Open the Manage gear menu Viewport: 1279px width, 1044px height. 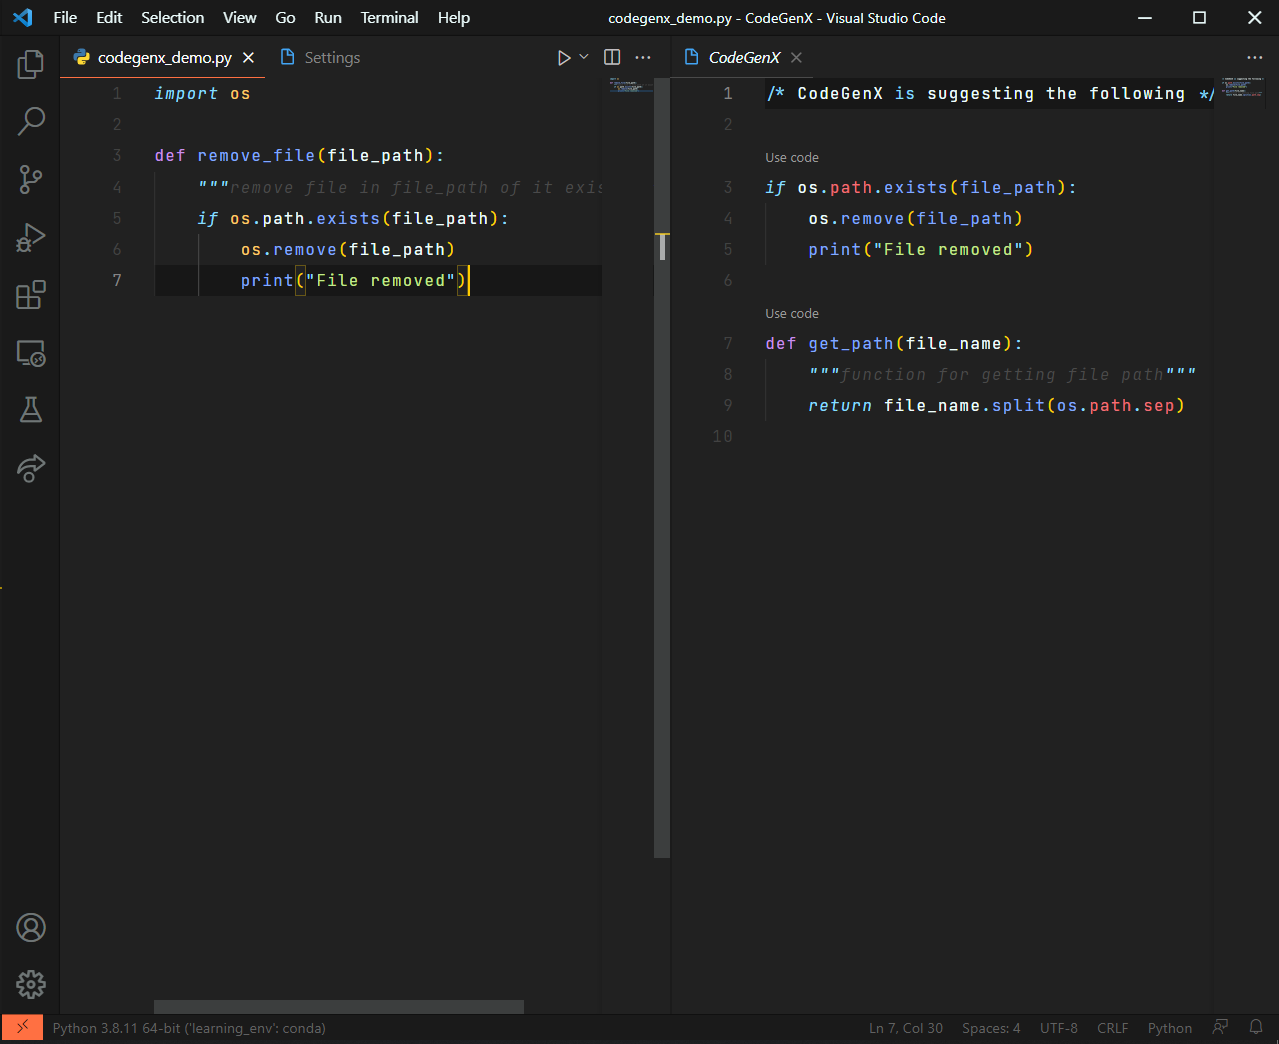pyautogui.click(x=31, y=985)
